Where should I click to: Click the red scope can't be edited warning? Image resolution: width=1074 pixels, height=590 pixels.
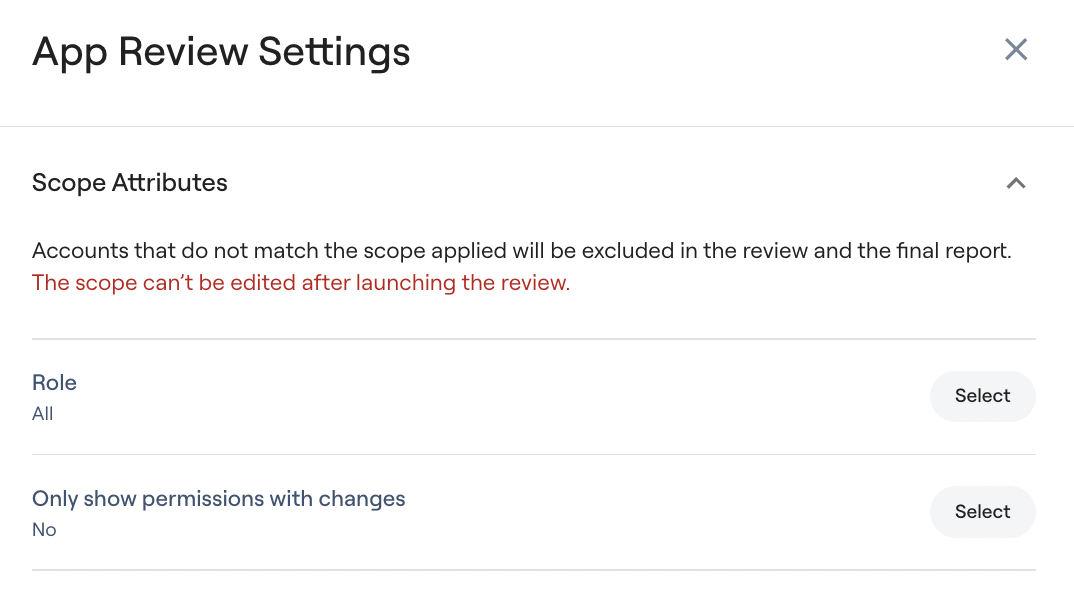pos(301,283)
